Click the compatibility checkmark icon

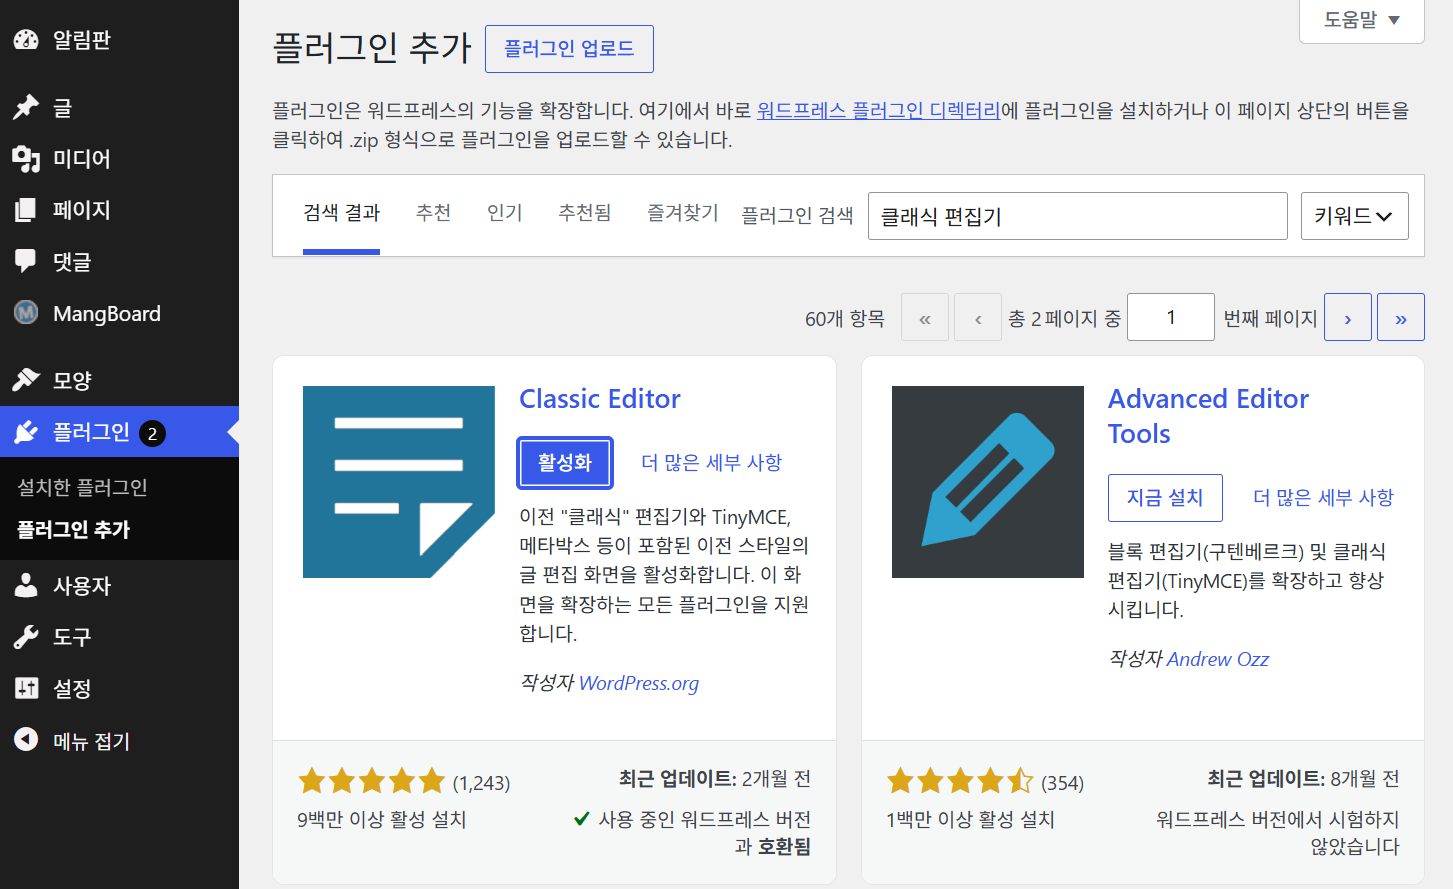click(x=581, y=819)
